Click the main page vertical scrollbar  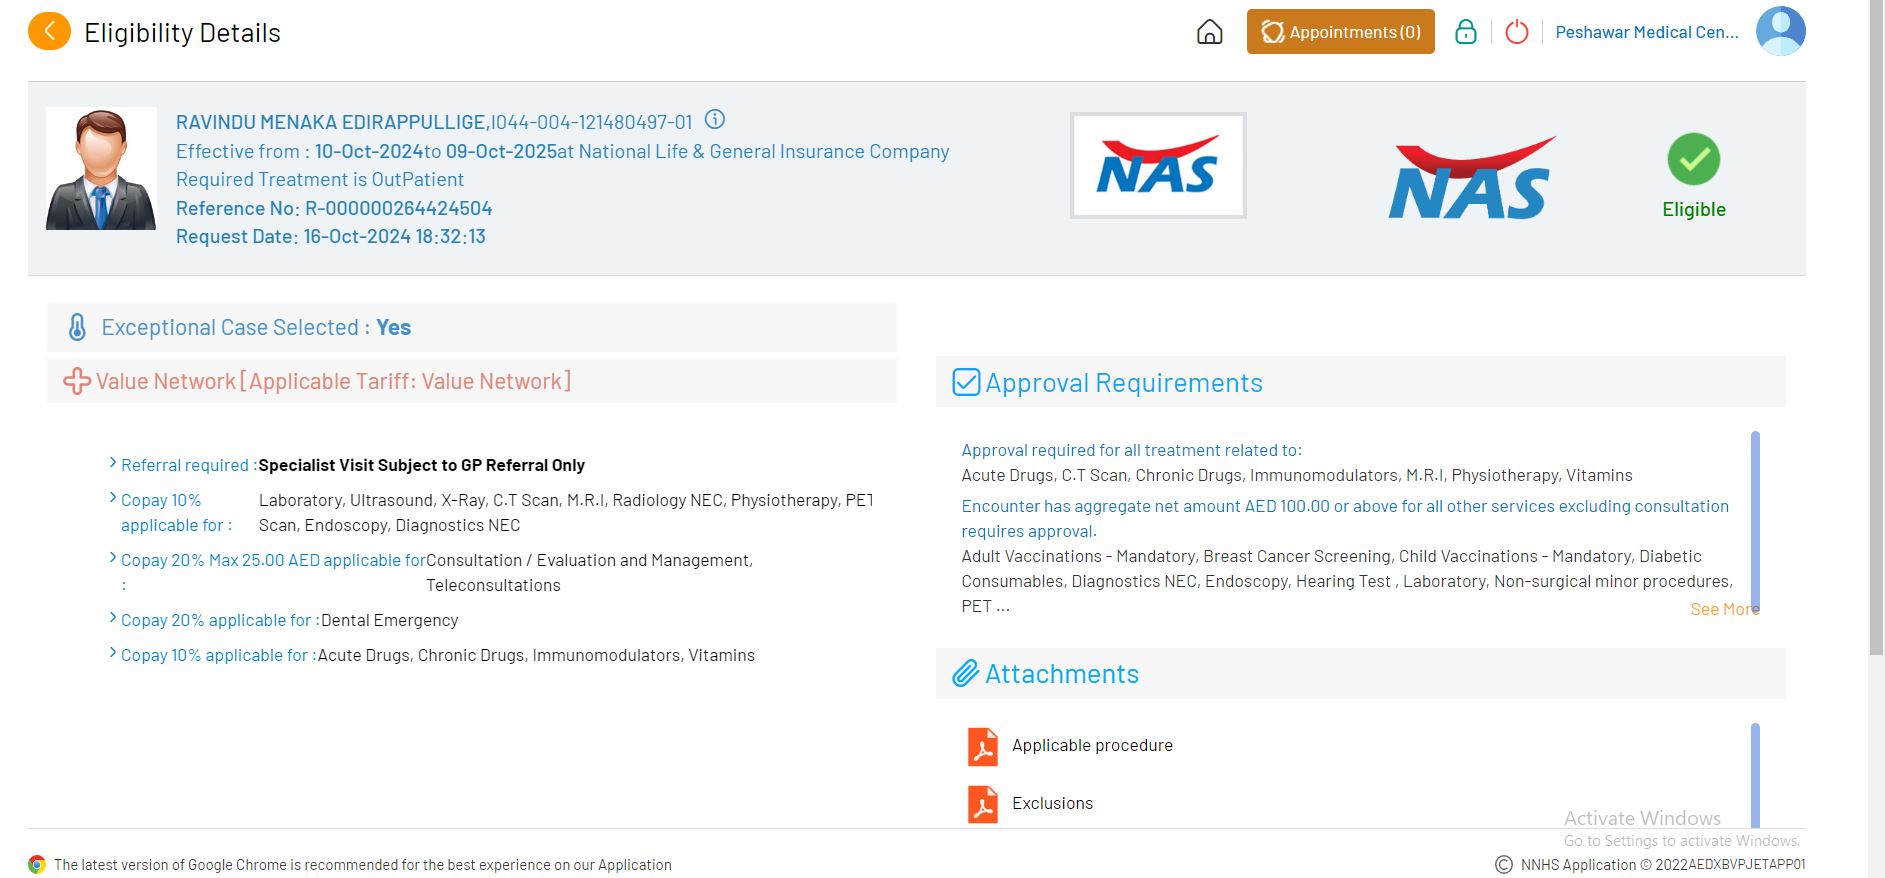1876,328
